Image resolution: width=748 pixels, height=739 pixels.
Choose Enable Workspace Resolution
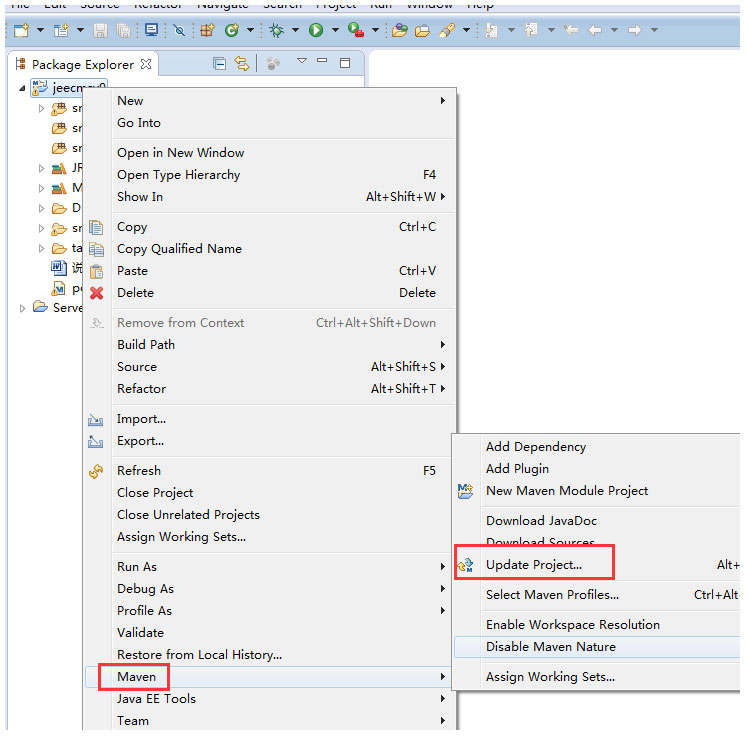pos(572,625)
